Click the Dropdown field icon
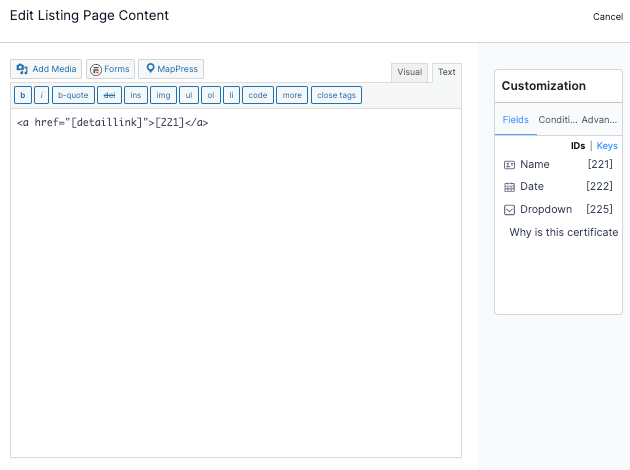630x470 pixels. point(509,210)
